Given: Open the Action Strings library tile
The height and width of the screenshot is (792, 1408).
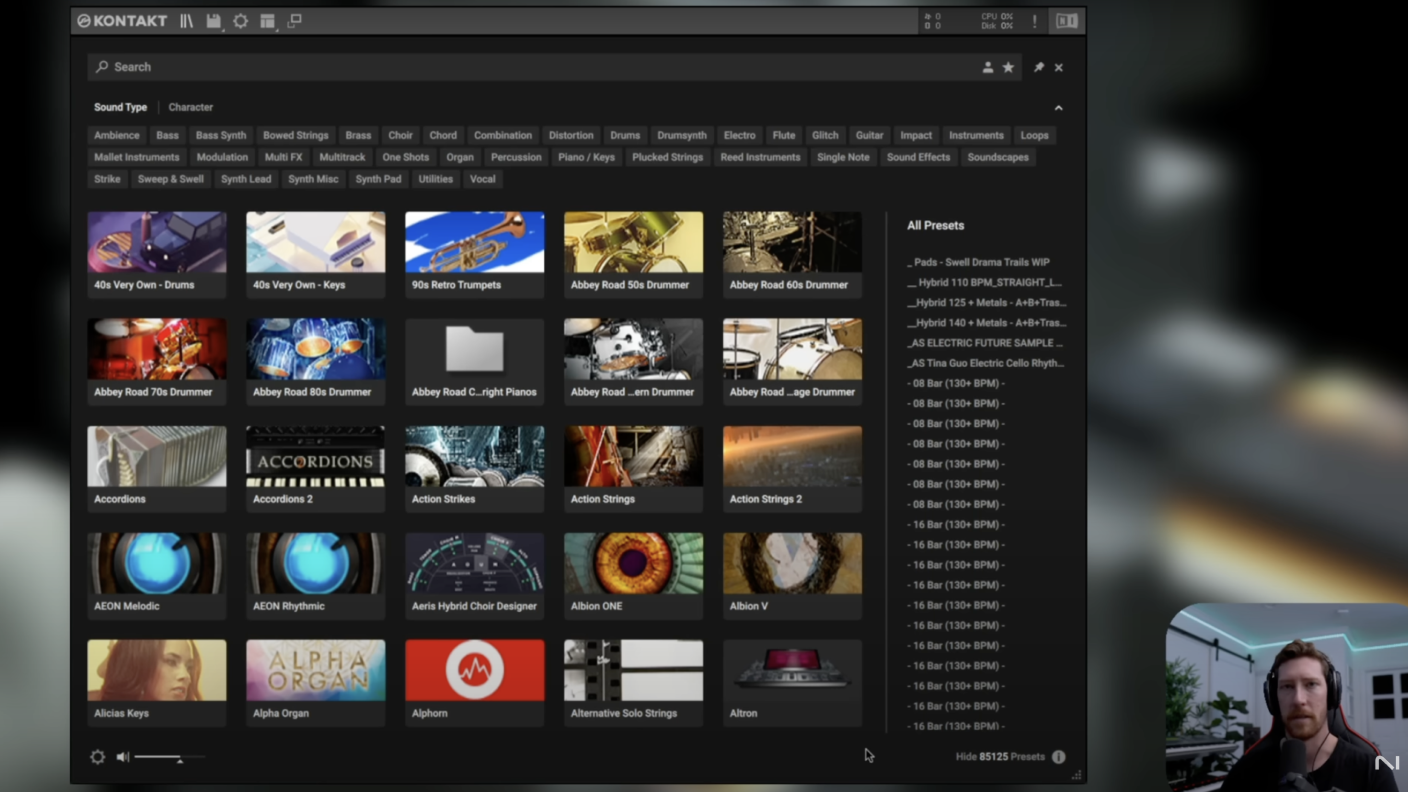Looking at the screenshot, I should point(634,468).
